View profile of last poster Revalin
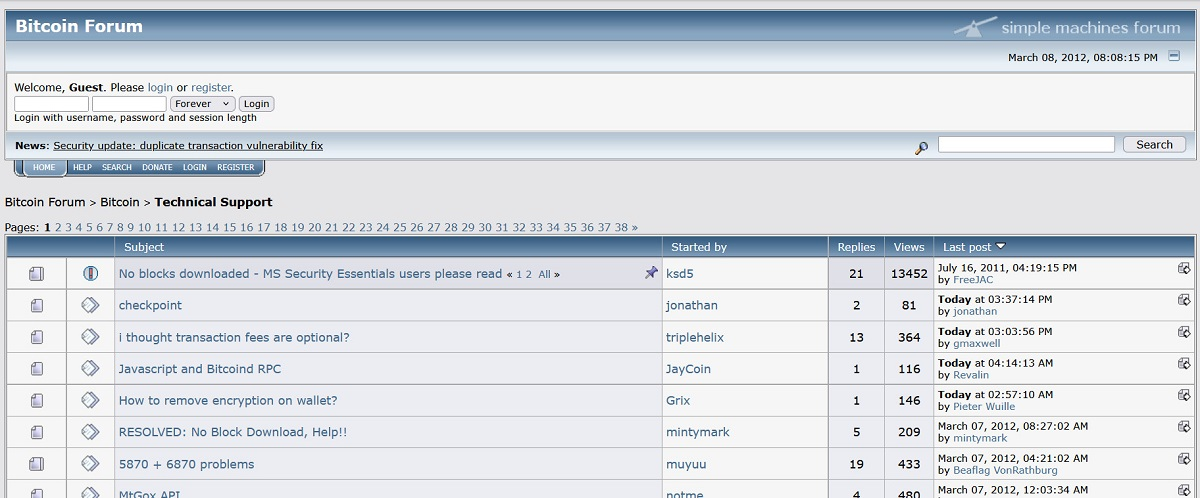 (971, 375)
